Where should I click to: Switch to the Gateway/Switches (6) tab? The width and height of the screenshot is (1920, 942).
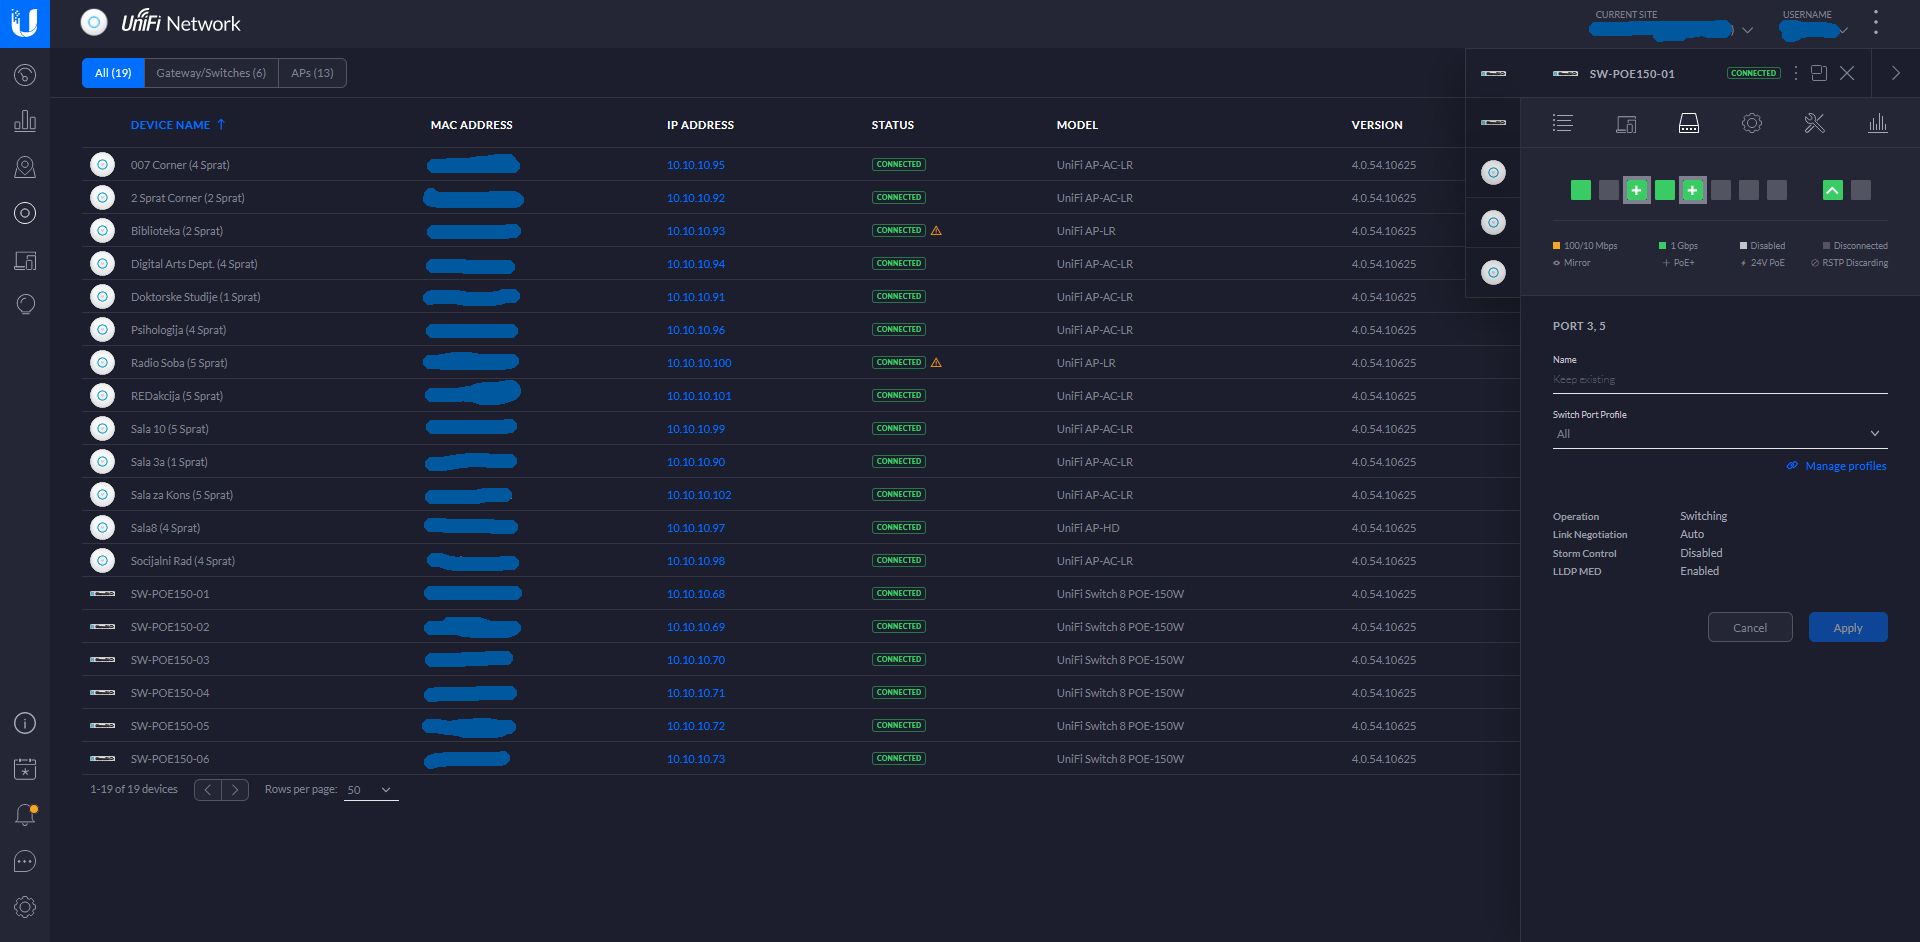pos(211,73)
